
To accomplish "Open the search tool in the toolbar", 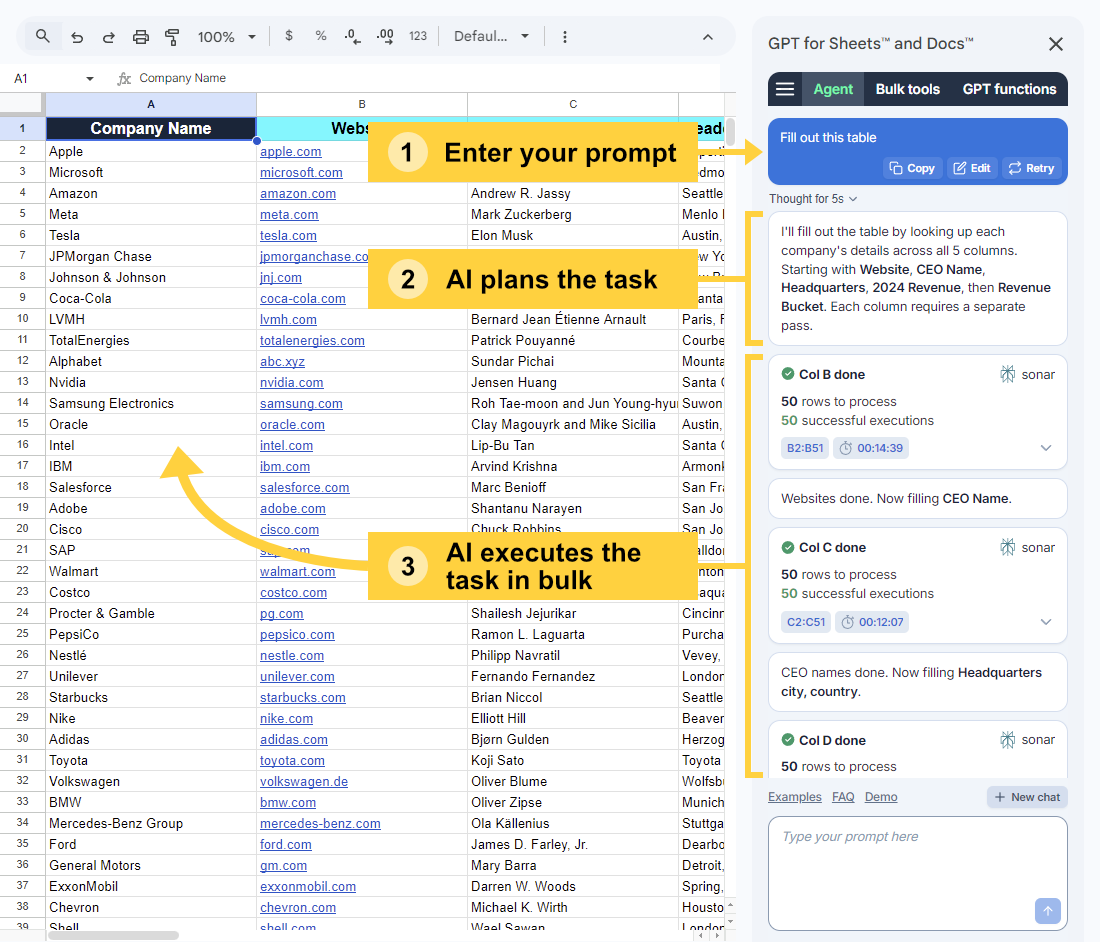I will pyautogui.click(x=40, y=36).
